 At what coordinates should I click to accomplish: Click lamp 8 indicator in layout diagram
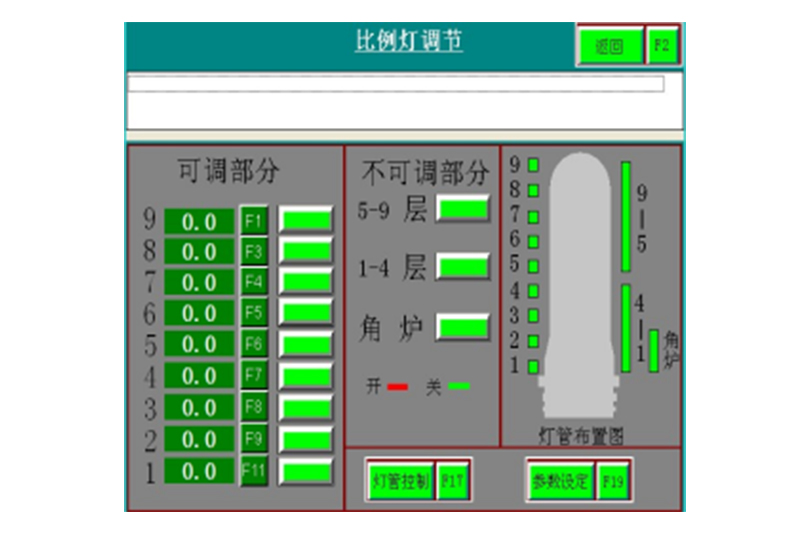point(533,191)
